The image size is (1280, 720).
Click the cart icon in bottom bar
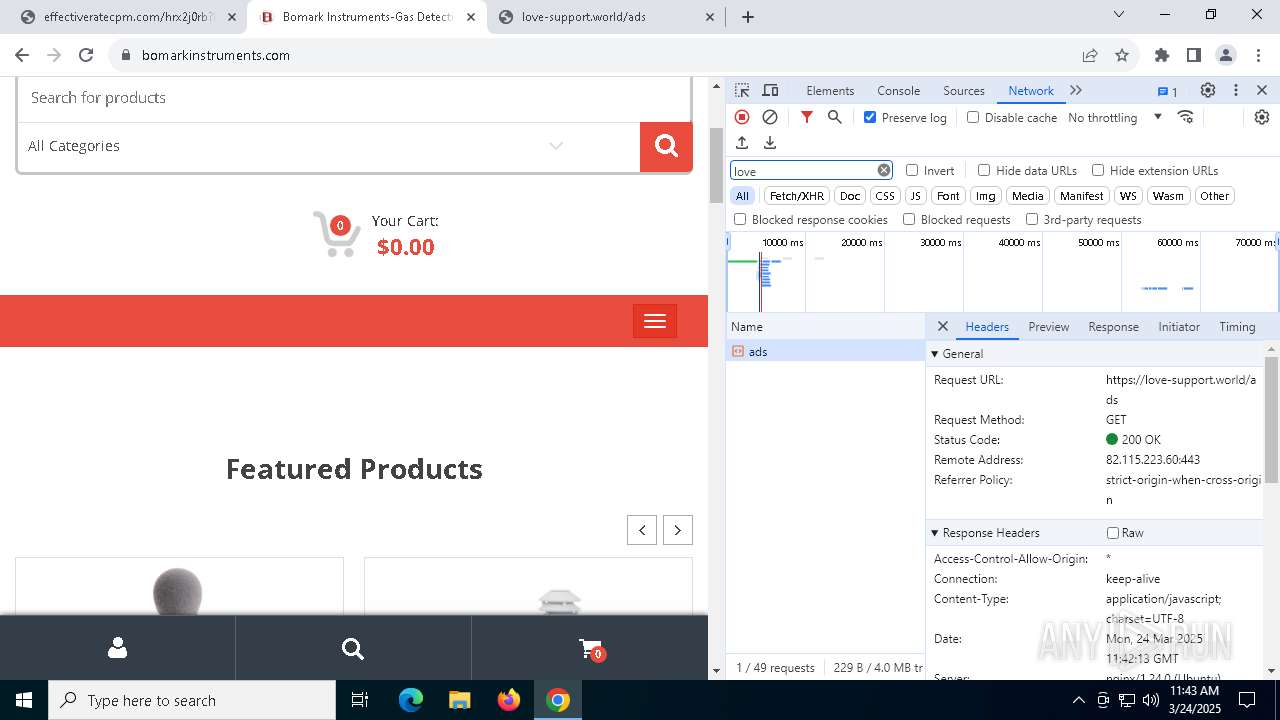click(x=591, y=649)
